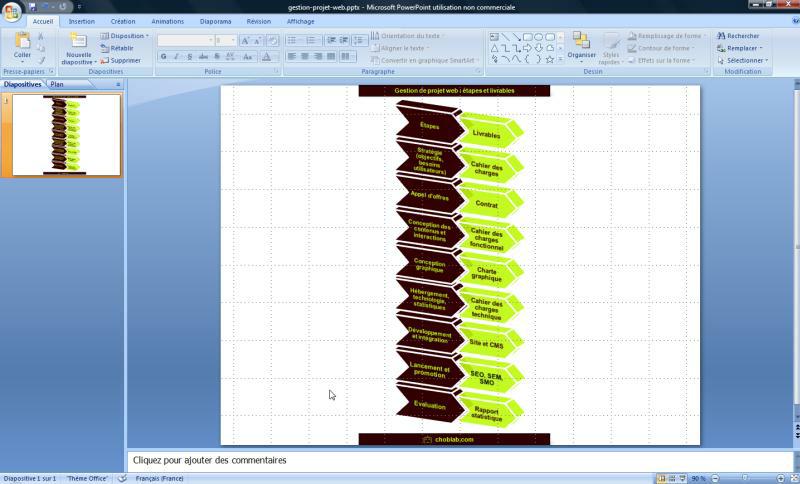Align text left in paragraph group
This screenshot has height=484, width=800.
(x=292, y=56)
